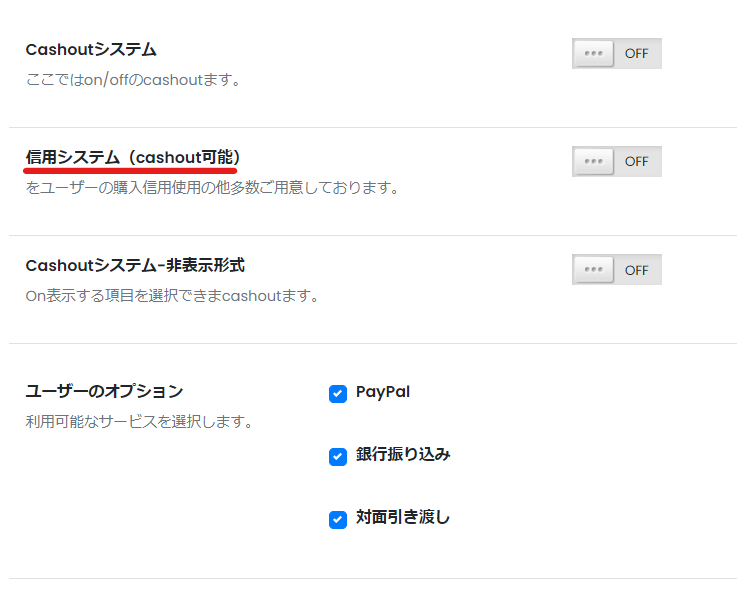Click the dotted handle of Cashoutシステム switch
Viewport: 742px width, 592px height.
click(x=593, y=53)
